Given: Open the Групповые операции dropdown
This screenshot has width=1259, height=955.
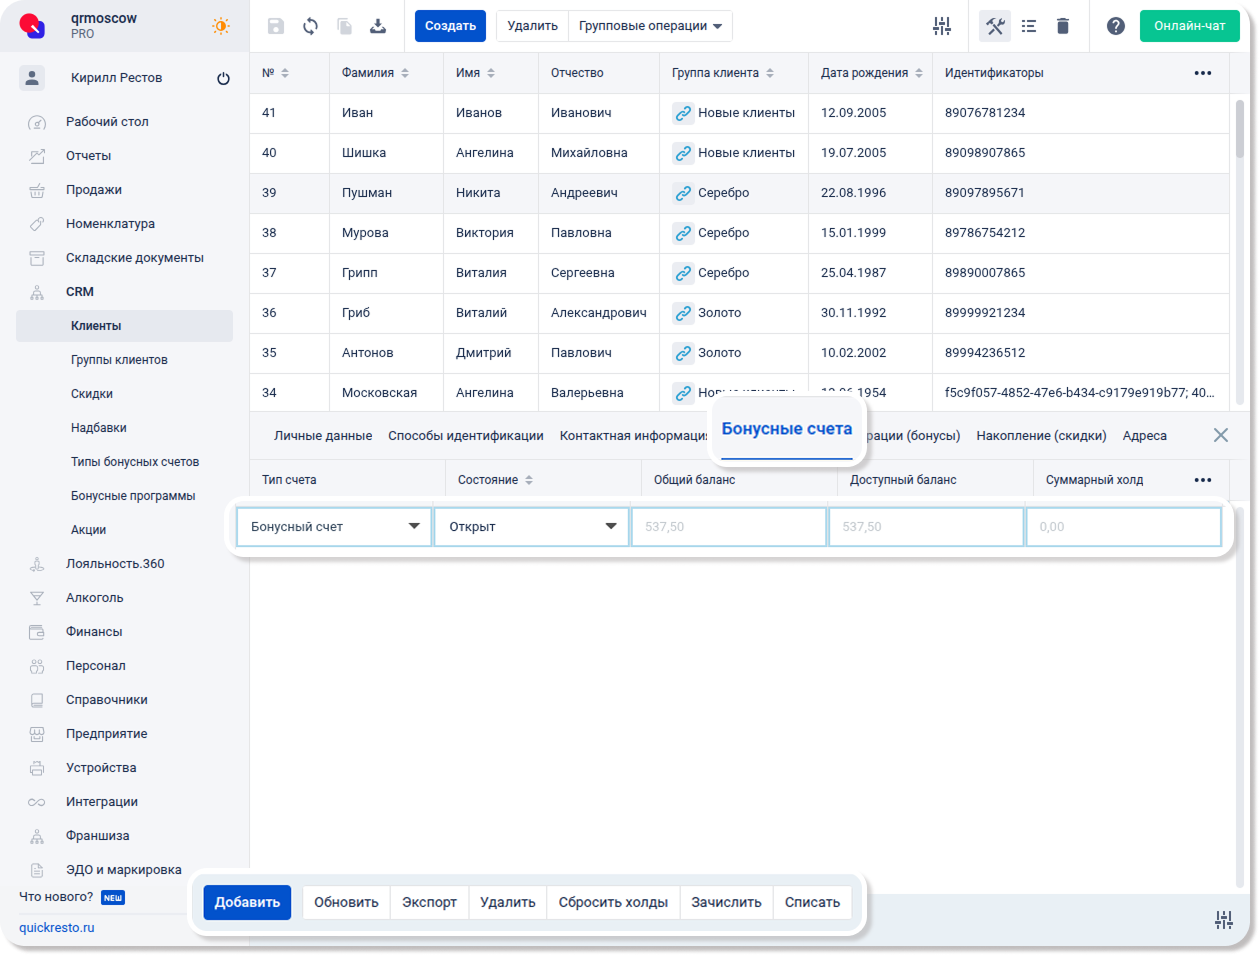Looking at the screenshot, I should (x=650, y=26).
